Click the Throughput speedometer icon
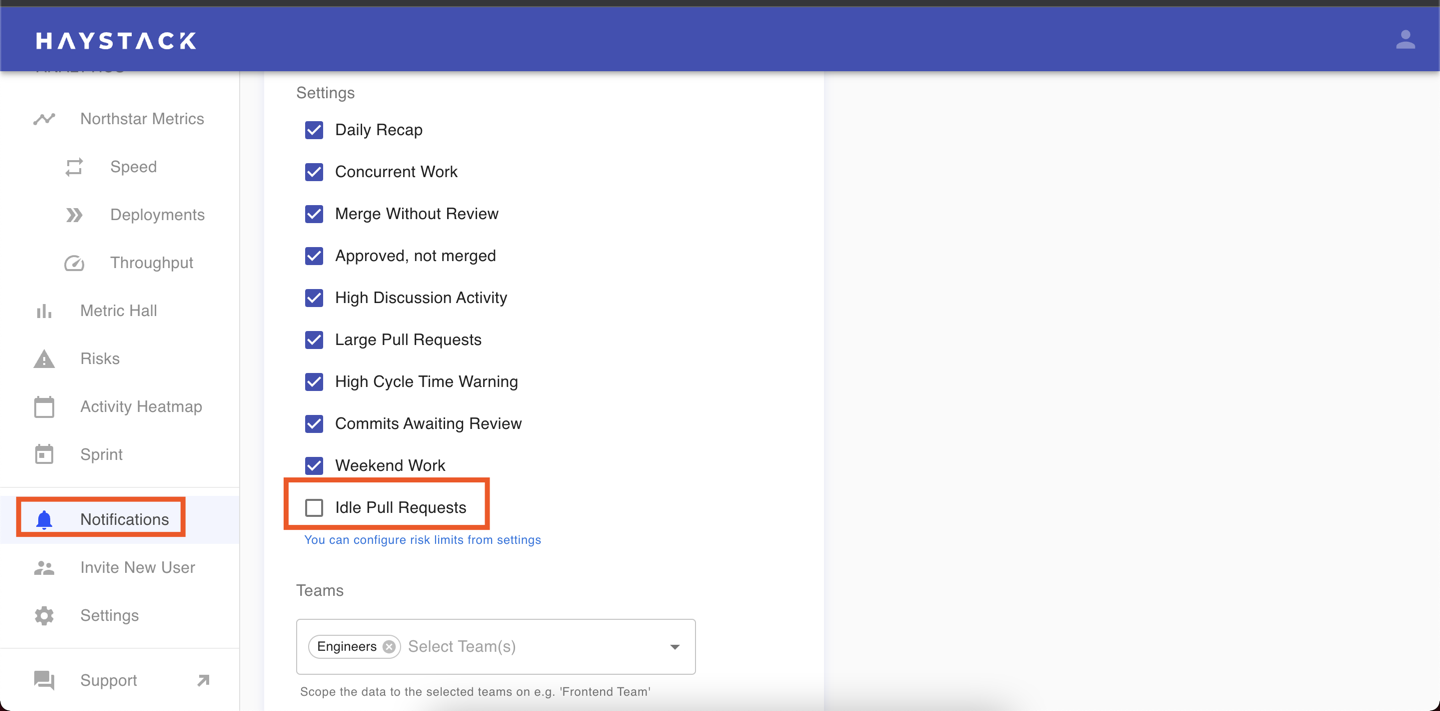Screen dimensions: 1440x711 click(x=74, y=263)
